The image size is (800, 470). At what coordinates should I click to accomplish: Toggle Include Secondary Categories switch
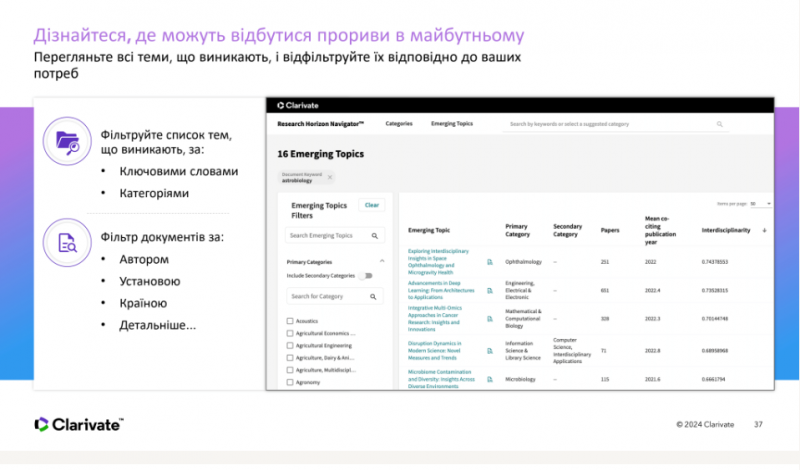coord(366,276)
